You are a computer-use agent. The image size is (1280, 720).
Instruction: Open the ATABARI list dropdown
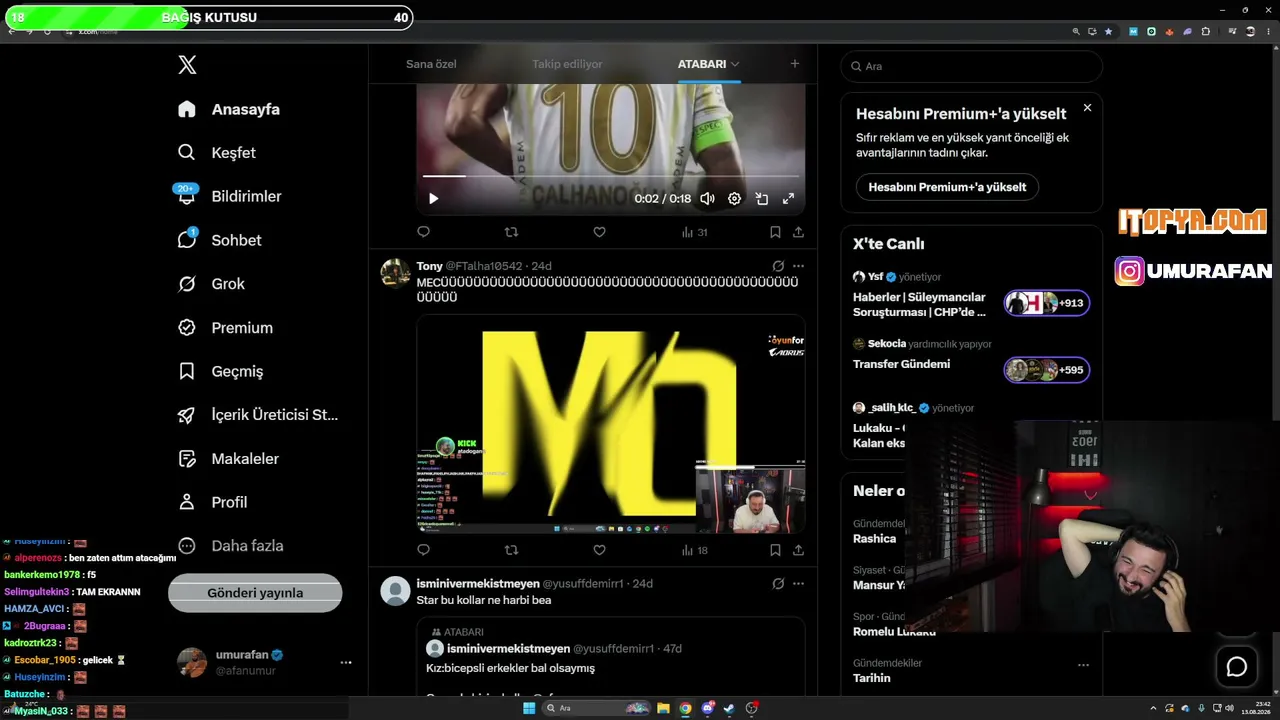click(x=708, y=64)
